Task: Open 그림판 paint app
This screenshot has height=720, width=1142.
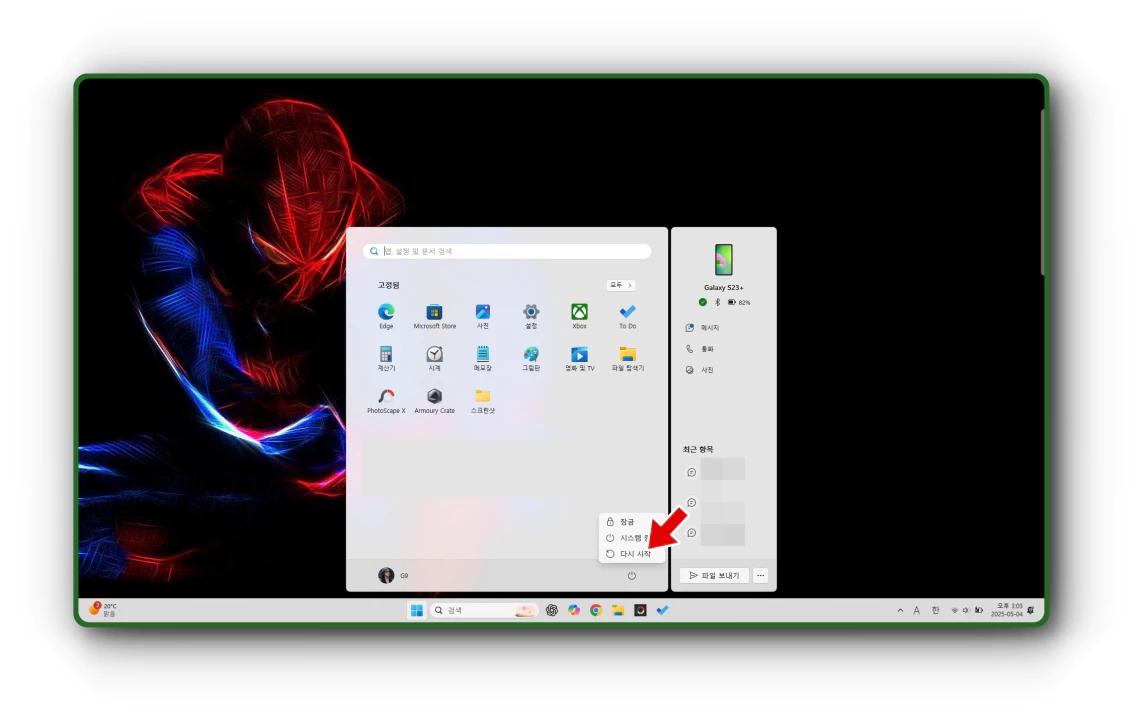Action: (531, 358)
